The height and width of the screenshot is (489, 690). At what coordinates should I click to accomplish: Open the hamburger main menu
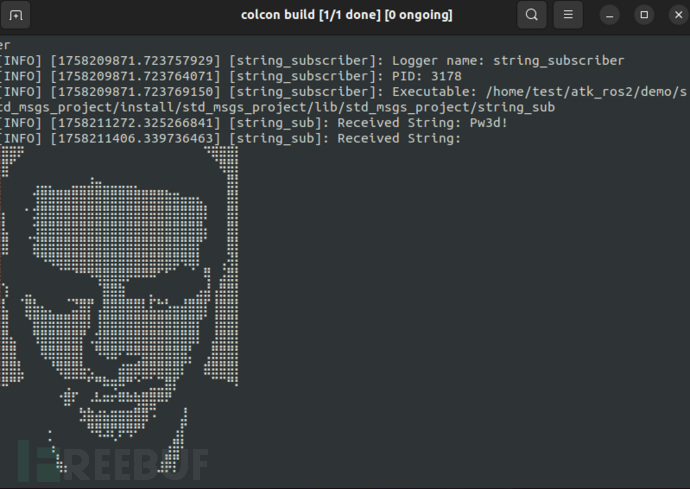pyautogui.click(x=568, y=15)
